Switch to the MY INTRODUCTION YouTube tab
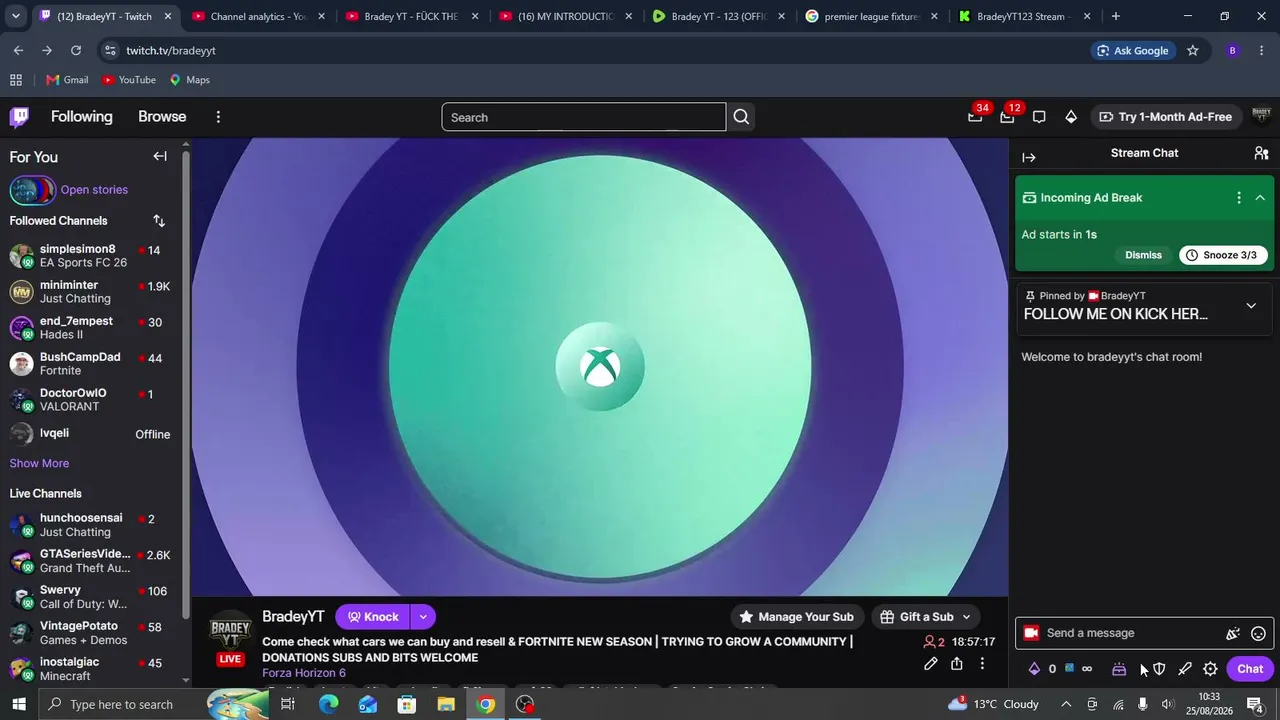Image resolution: width=1280 pixels, height=720 pixels. (x=564, y=16)
